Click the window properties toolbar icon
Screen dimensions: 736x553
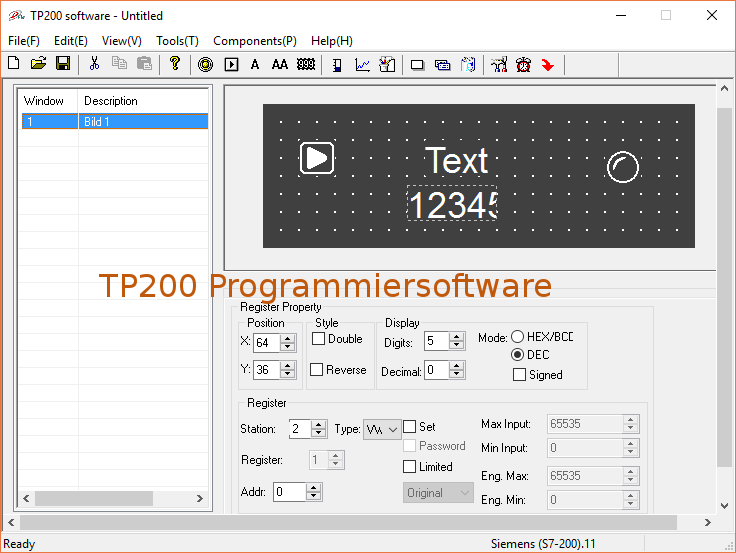[x=442, y=65]
